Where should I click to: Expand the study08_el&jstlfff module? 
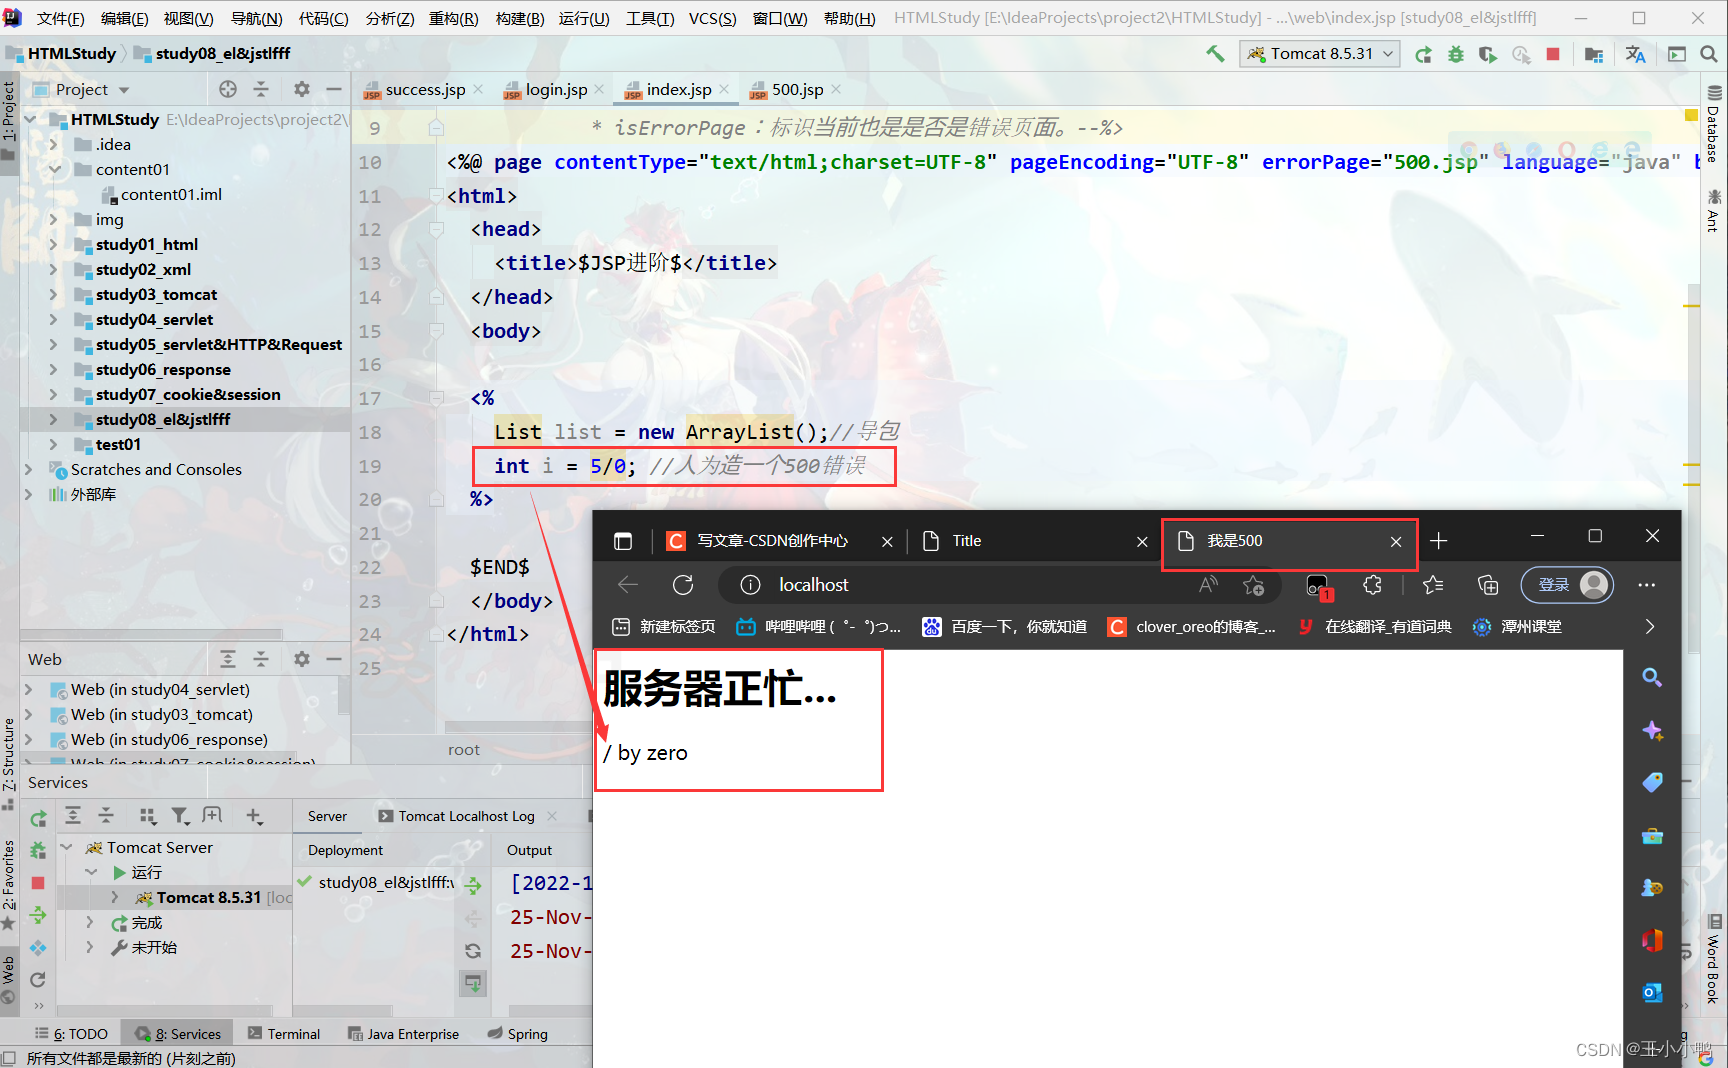[54, 419]
